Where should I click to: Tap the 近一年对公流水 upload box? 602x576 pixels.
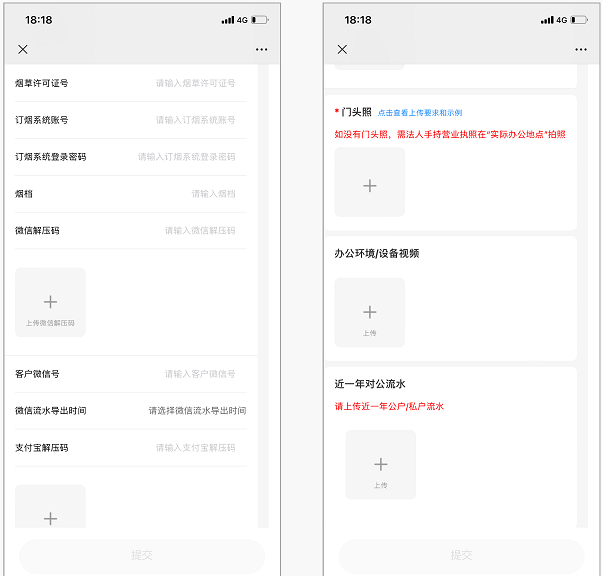click(x=381, y=465)
